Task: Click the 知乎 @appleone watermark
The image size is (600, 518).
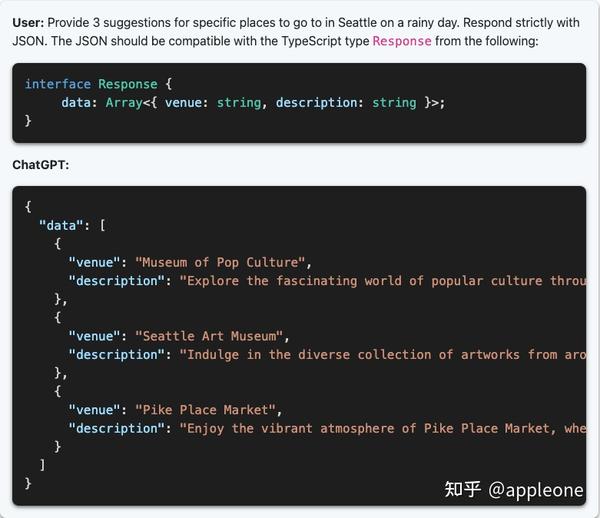Action: [514, 490]
